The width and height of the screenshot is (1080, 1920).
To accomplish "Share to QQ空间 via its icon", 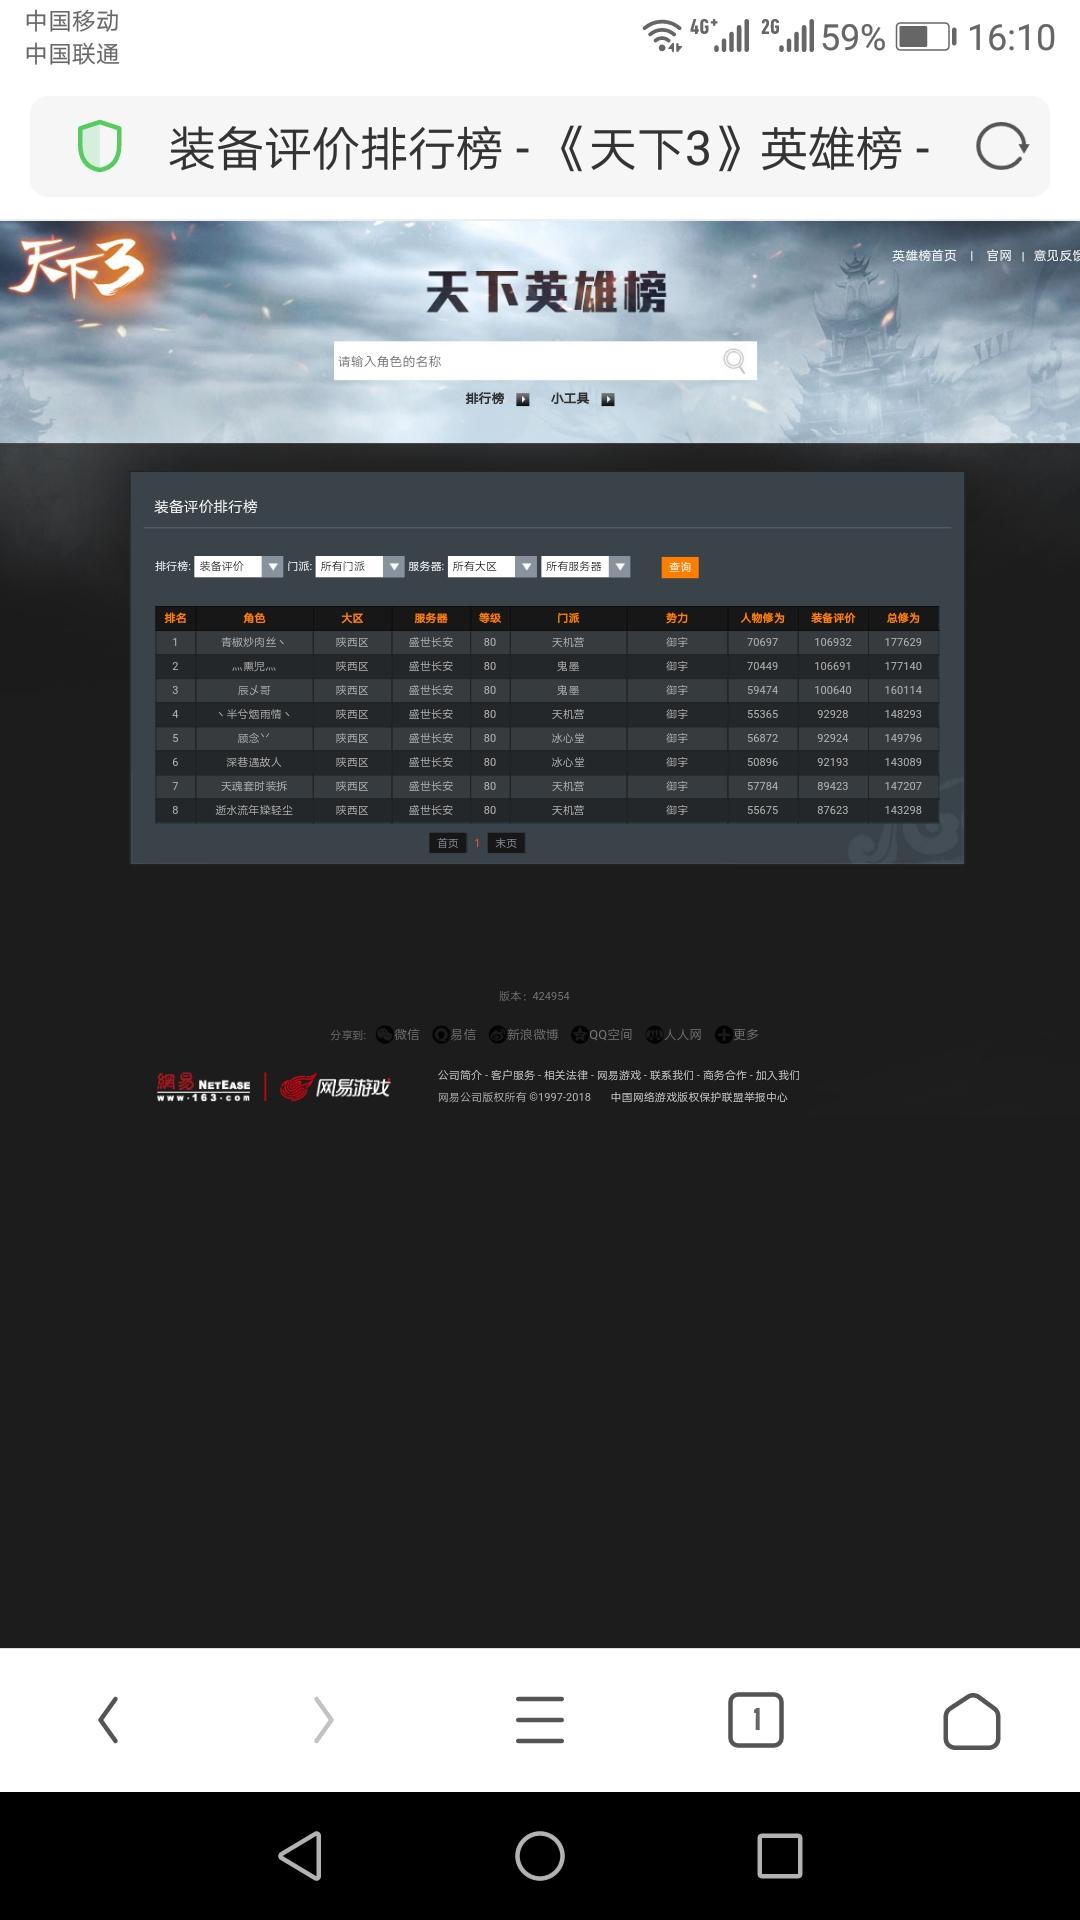I will click(x=579, y=1034).
